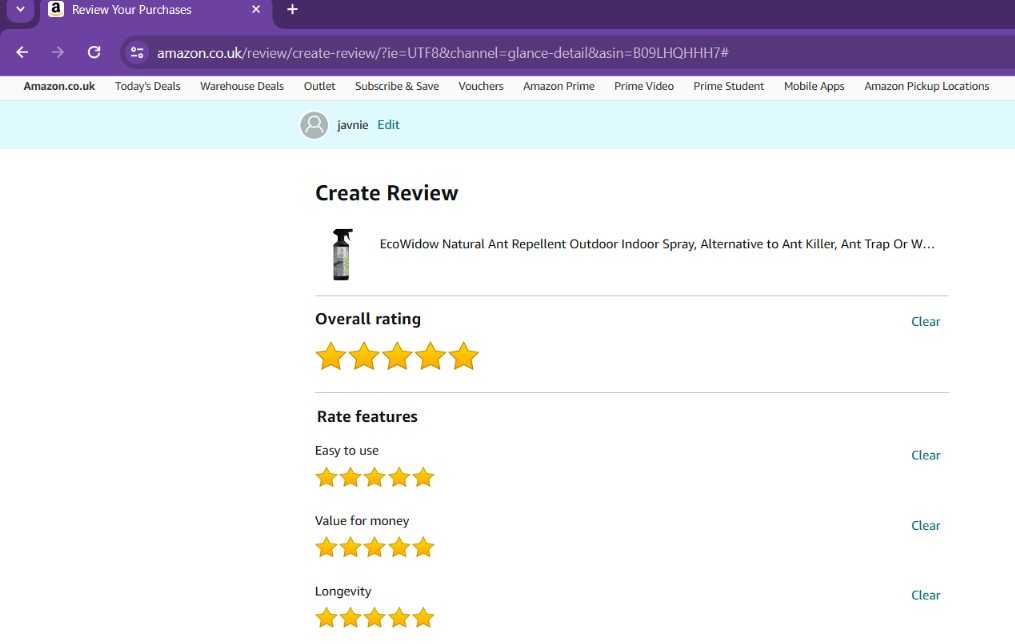The height and width of the screenshot is (644, 1015).
Task: Rate Easy to use five stars
Action: pos(423,478)
